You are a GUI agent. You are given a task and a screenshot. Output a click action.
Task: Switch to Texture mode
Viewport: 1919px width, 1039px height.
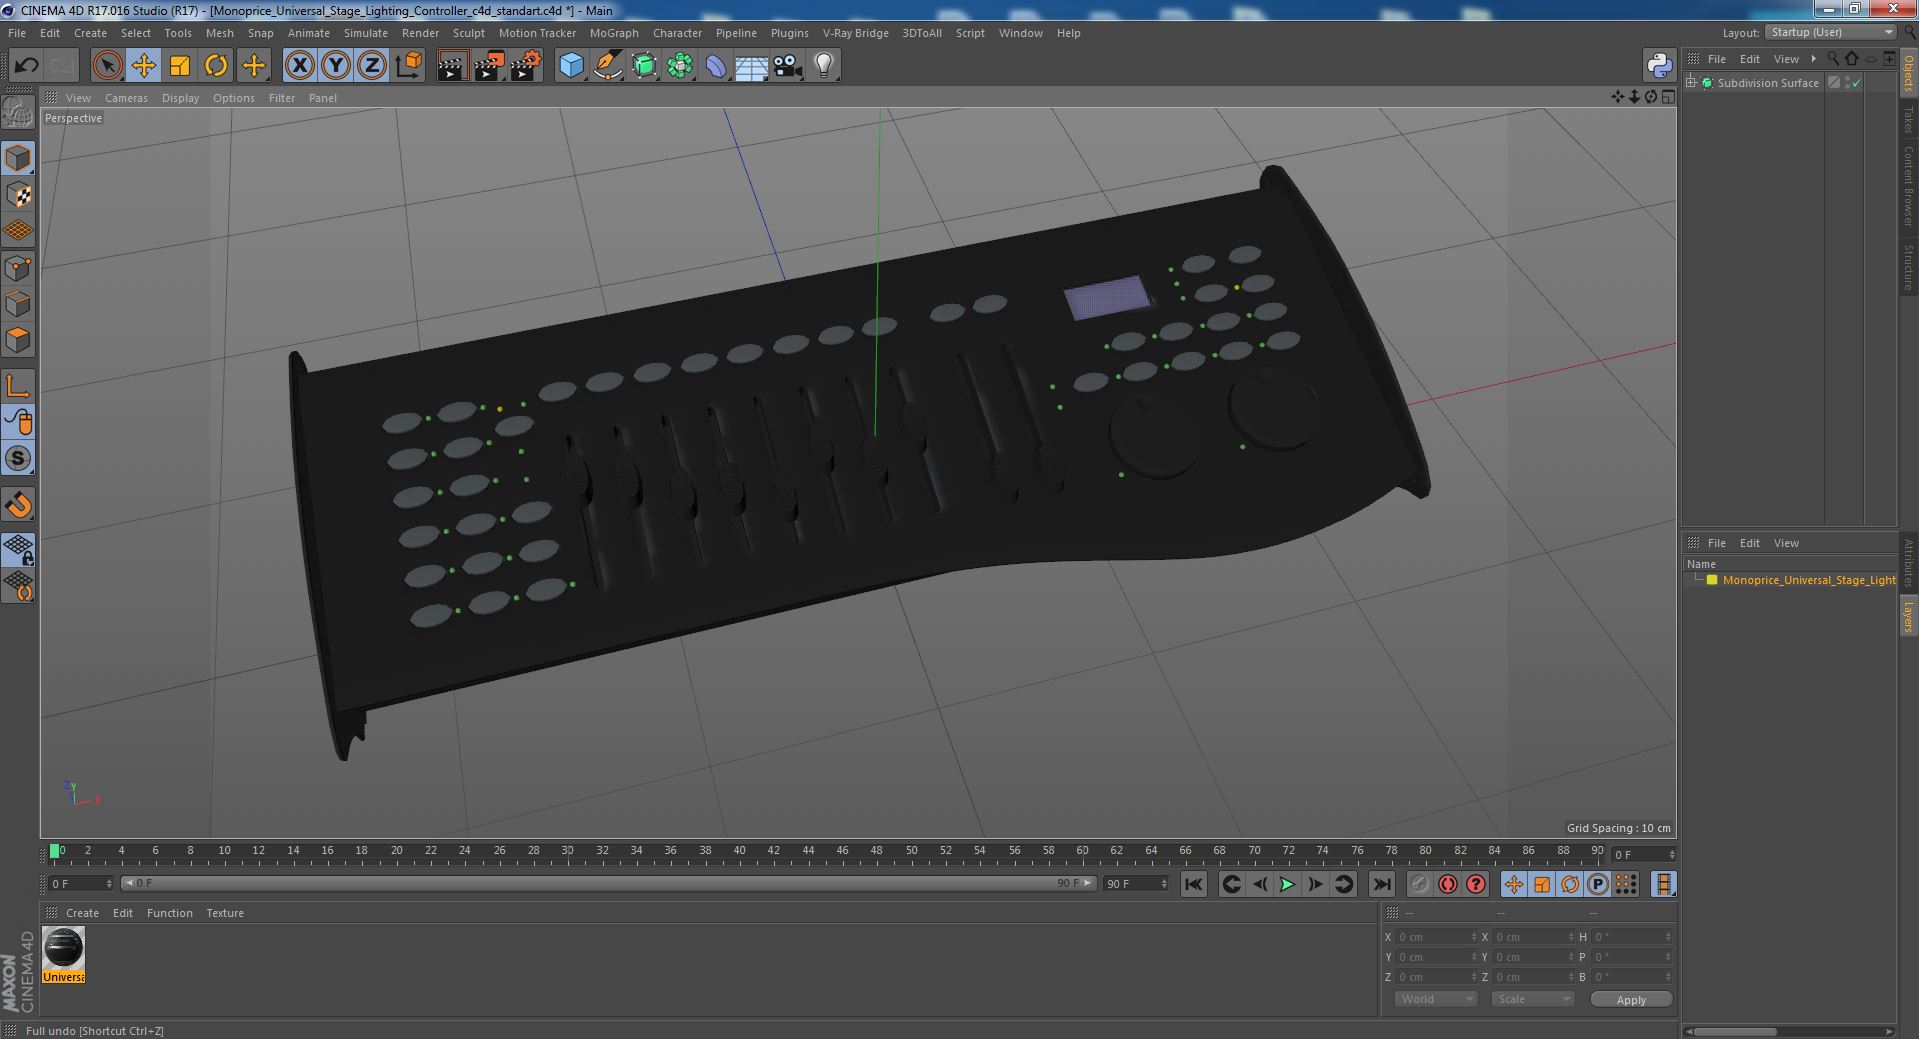click(18, 195)
